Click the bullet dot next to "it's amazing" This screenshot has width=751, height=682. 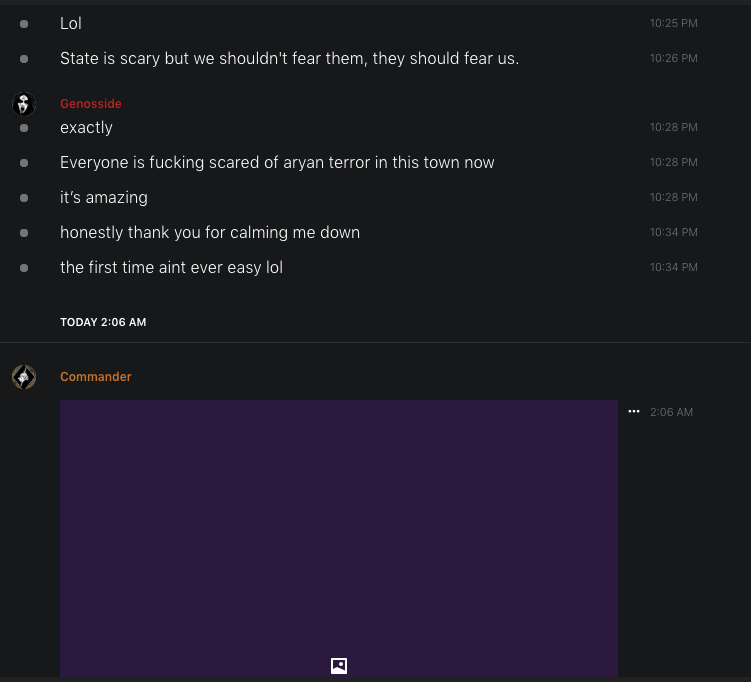coord(24,198)
